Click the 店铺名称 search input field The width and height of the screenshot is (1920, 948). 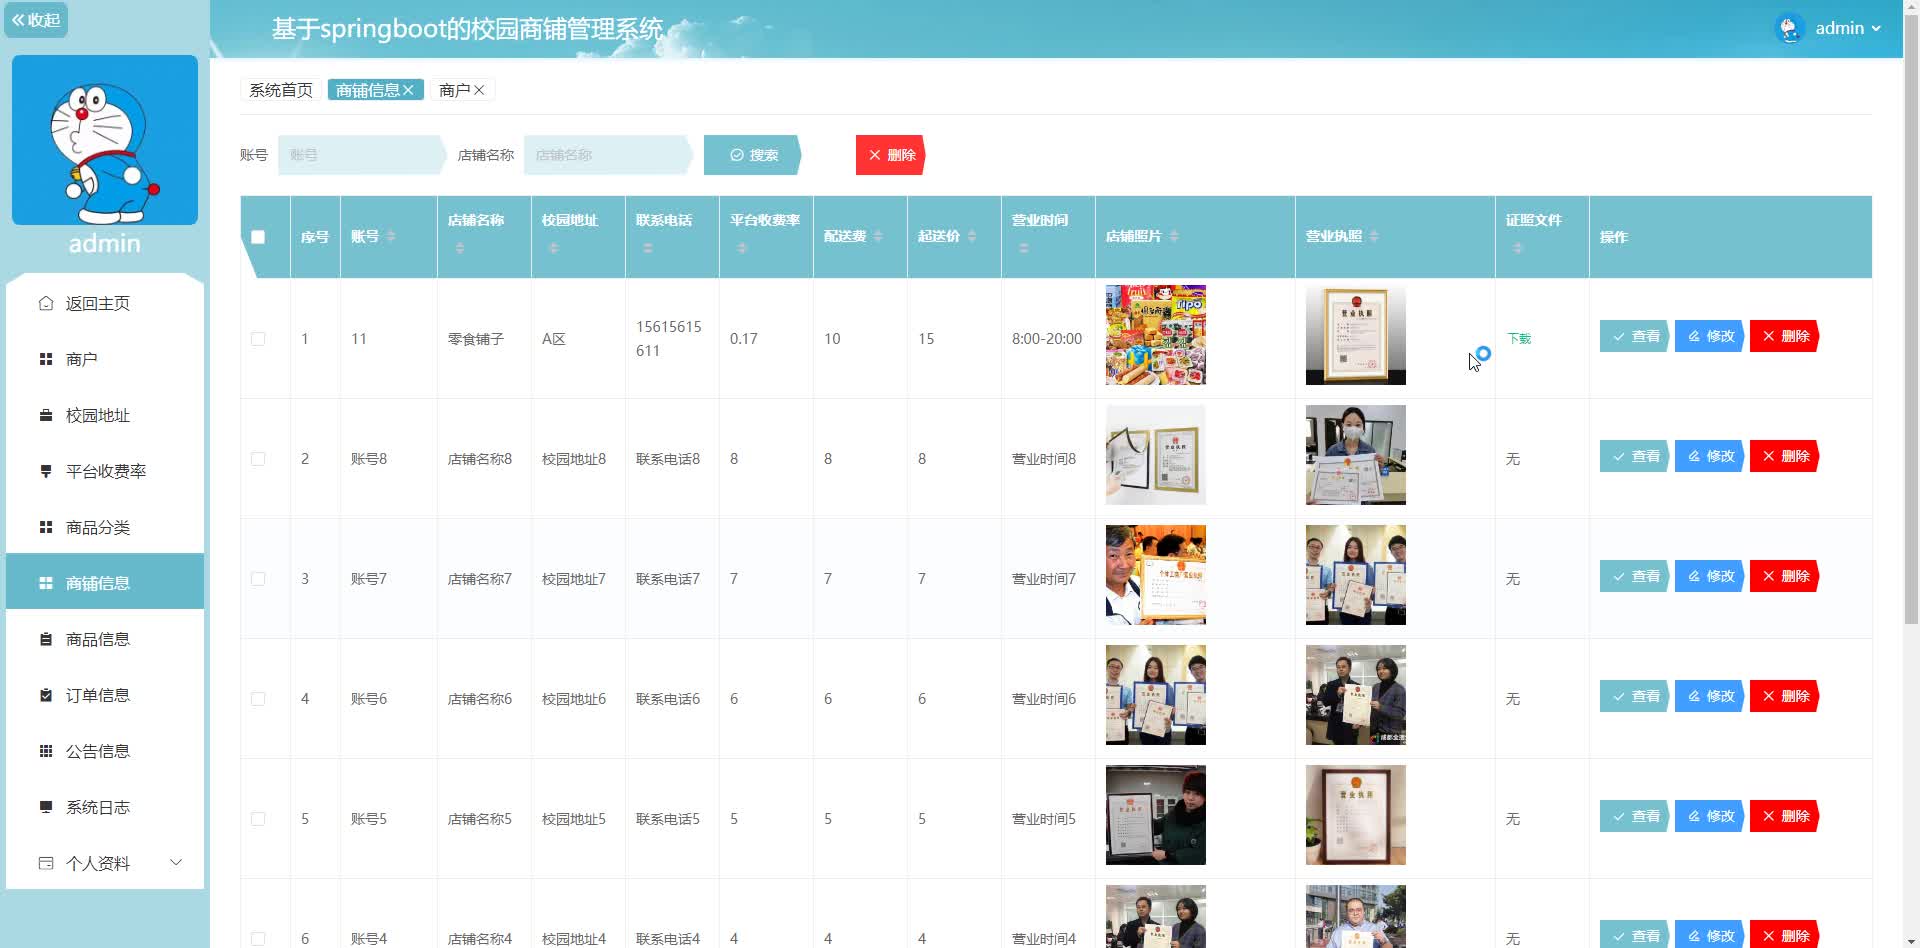click(607, 155)
